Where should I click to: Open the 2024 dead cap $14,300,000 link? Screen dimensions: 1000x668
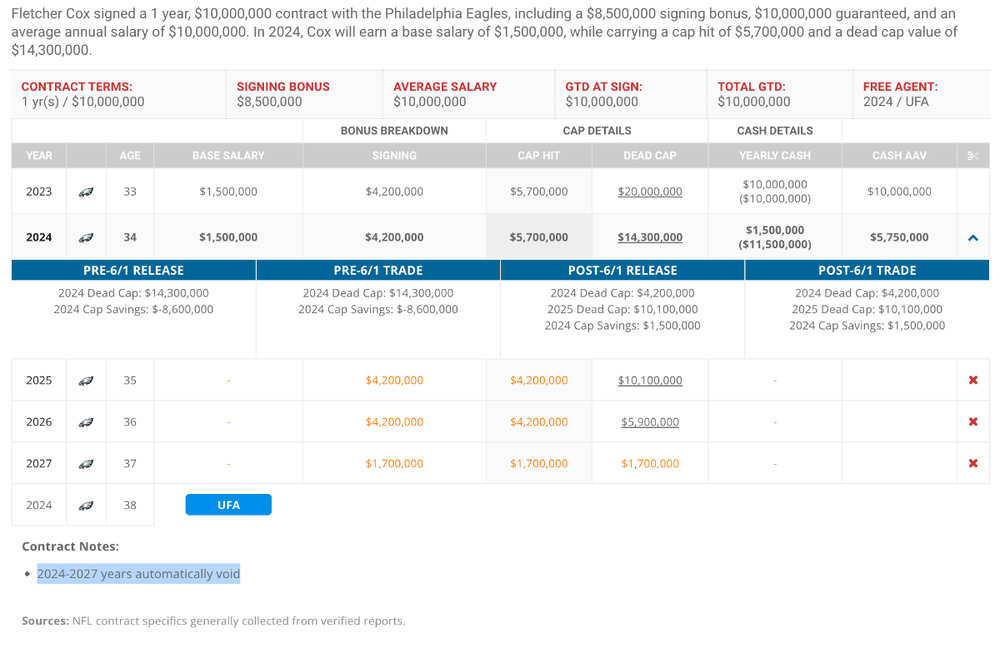[650, 238]
